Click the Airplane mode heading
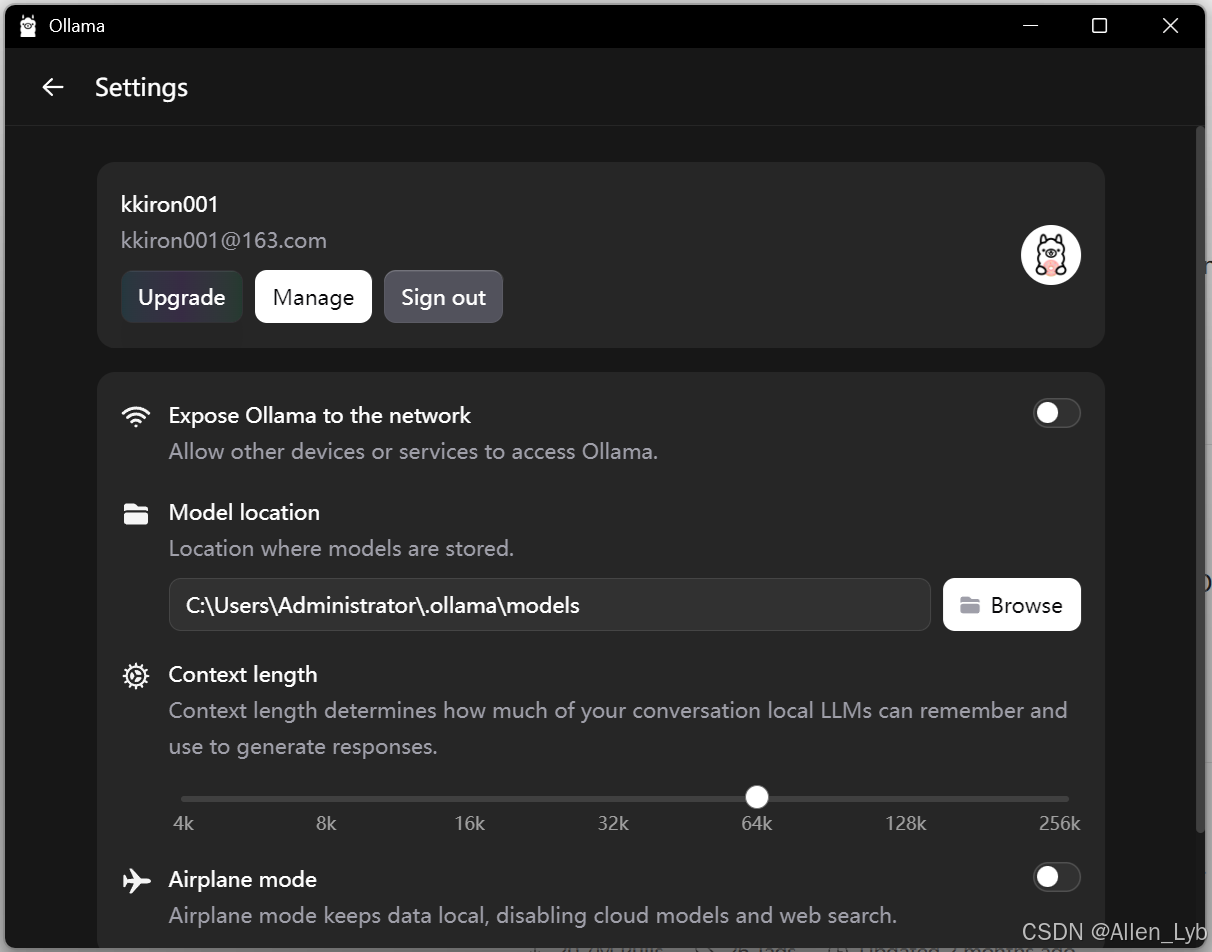 (x=243, y=880)
